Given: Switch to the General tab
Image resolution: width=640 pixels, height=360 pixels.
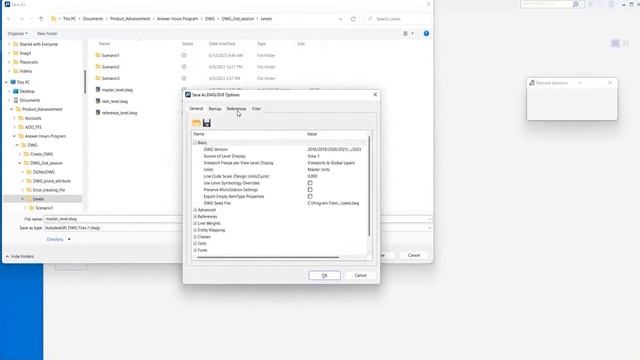Looking at the screenshot, I should pos(196,109).
